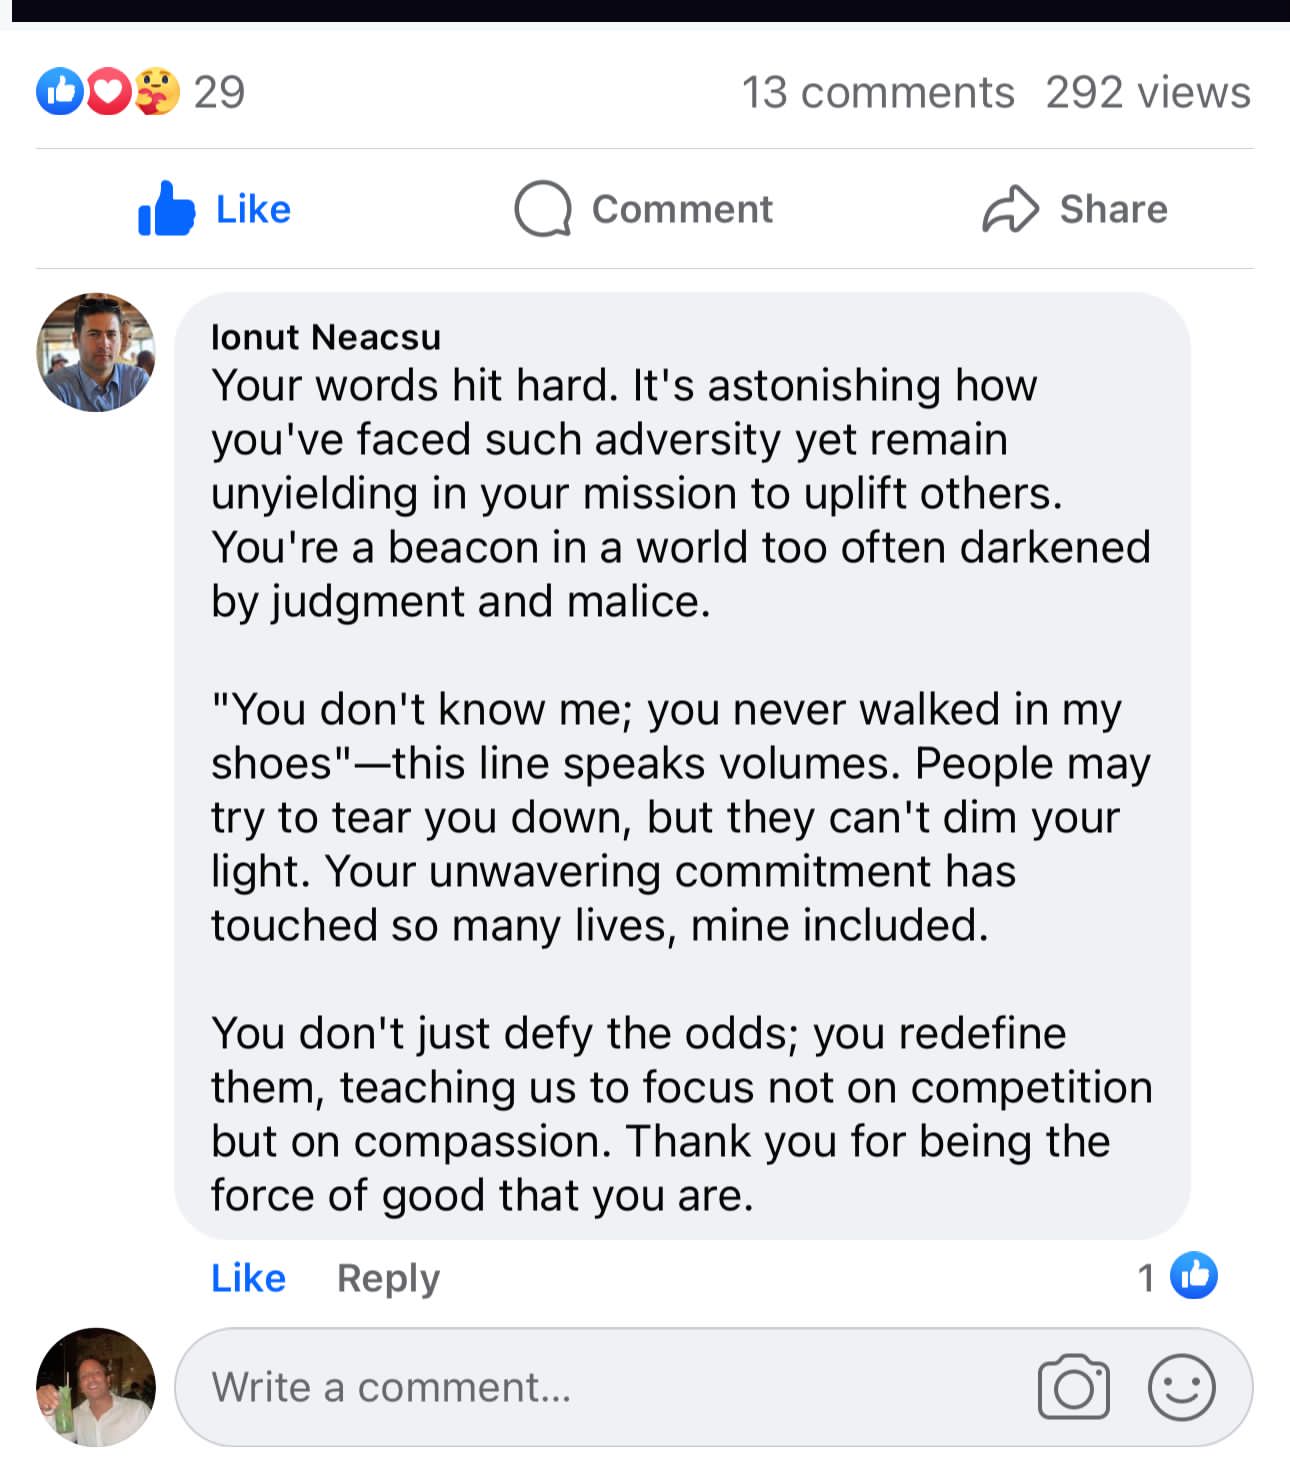Click your profile picture beside the comment box

coord(96,1387)
